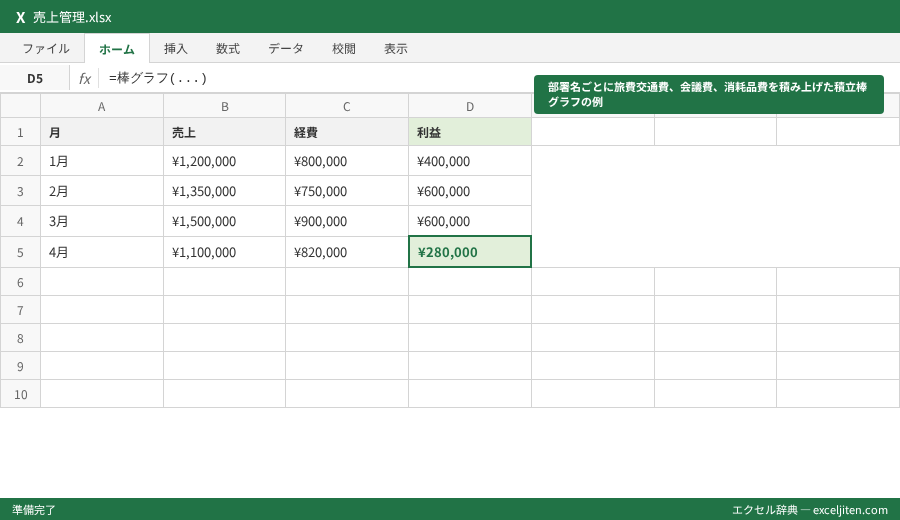Click the cell with ¥400,000
This screenshot has height=520, width=900.
[x=470, y=161]
